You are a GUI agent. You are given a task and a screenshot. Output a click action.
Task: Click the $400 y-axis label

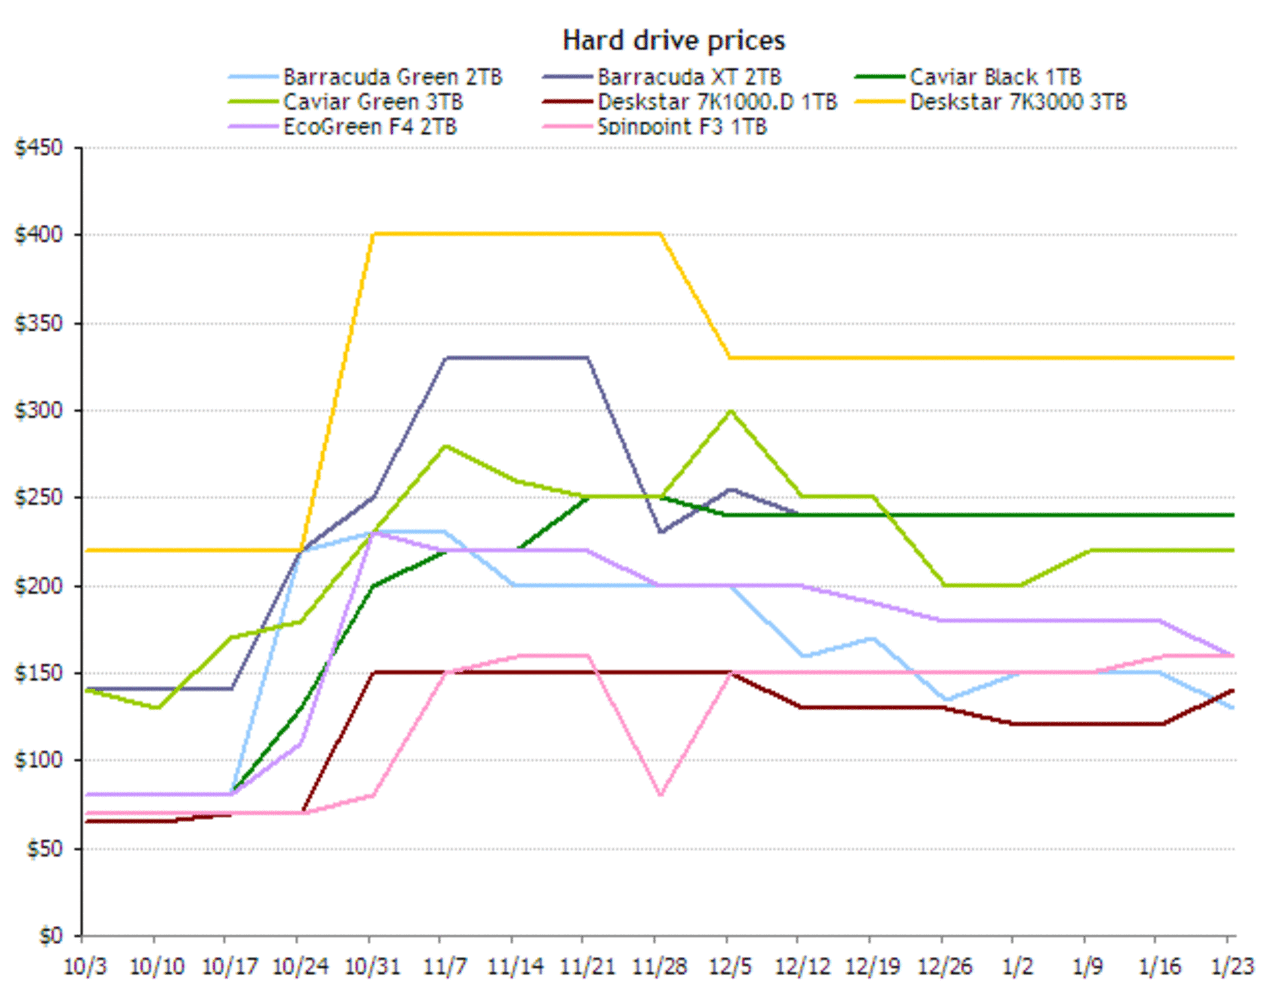pyautogui.click(x=39, y=235)
